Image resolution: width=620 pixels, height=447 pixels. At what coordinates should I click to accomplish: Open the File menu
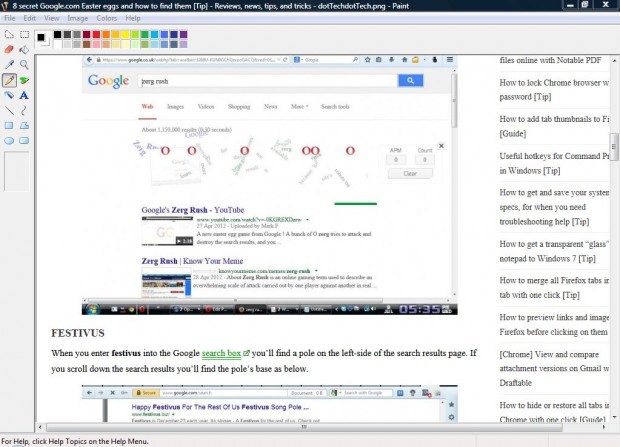coord(9,18)
